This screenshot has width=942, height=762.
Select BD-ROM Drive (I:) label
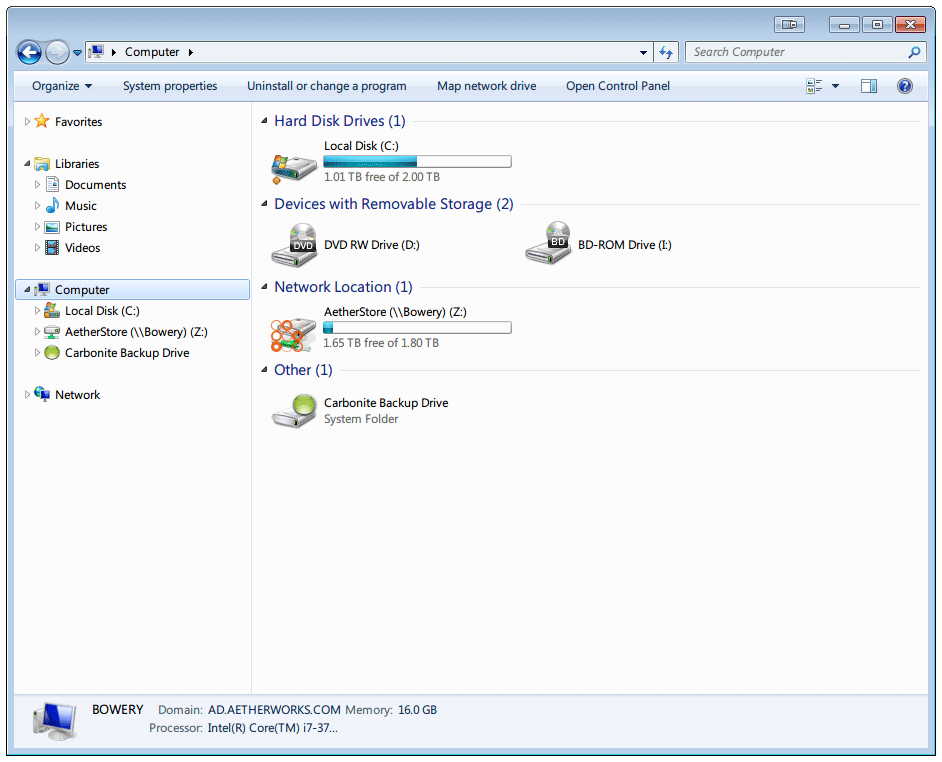point(625,245)
